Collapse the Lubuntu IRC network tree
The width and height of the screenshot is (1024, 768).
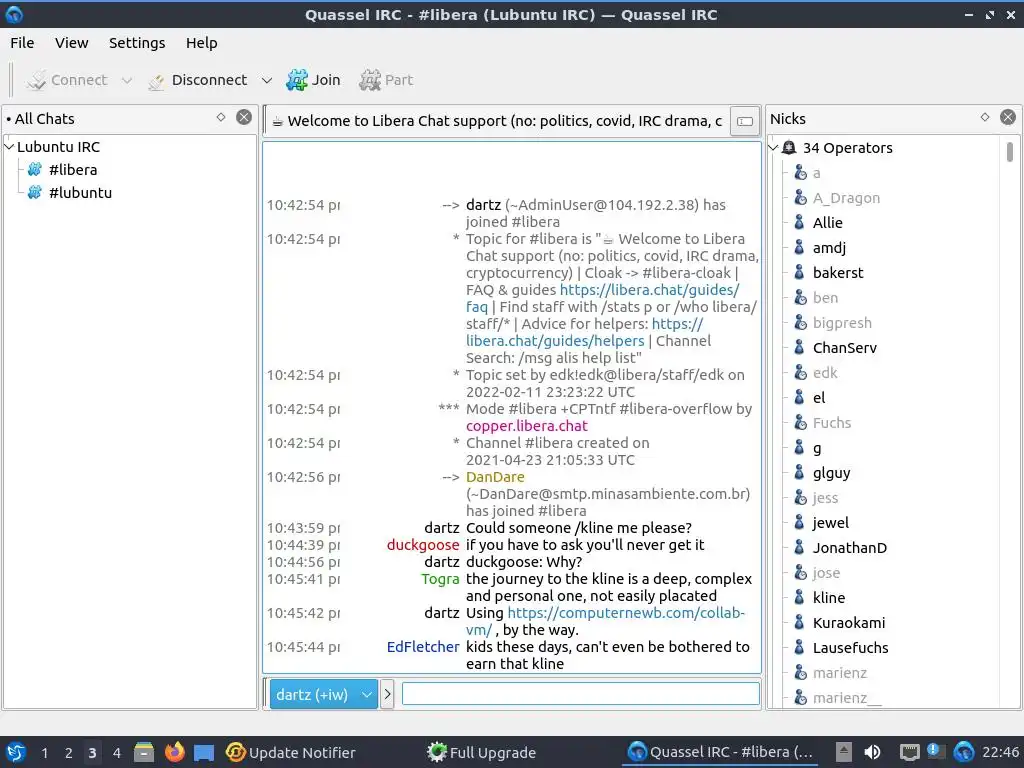9,147
